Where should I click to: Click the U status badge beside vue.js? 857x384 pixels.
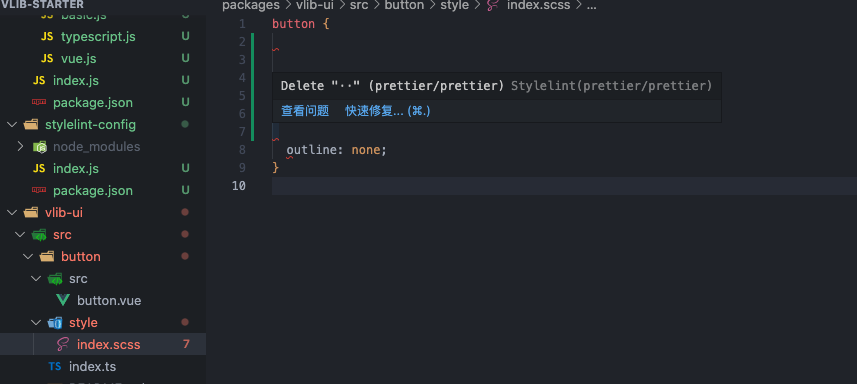point(185,58)
